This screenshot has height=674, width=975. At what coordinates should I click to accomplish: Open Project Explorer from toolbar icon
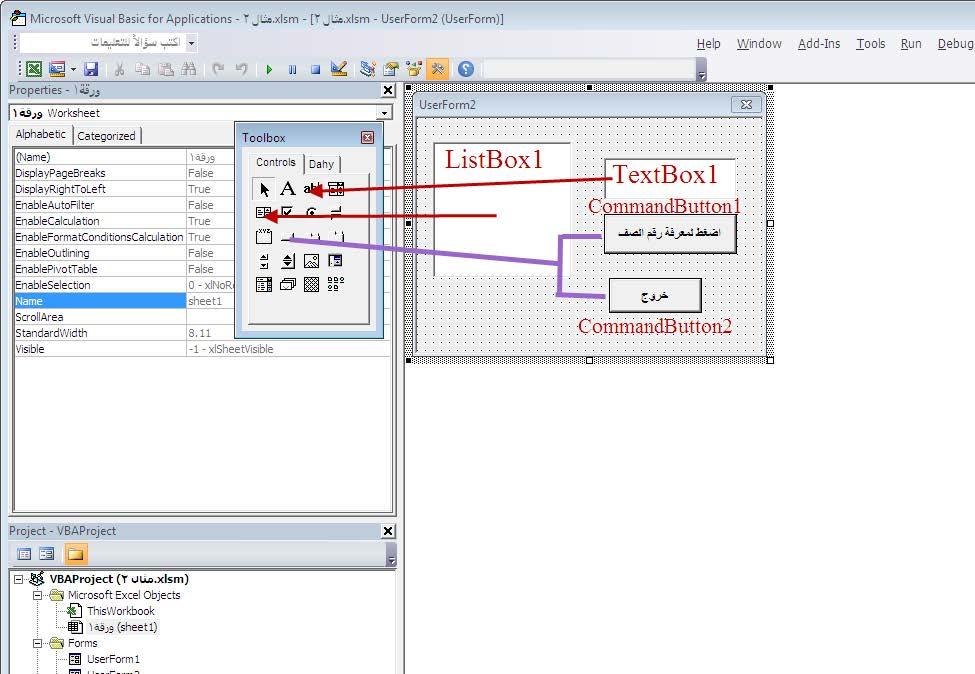point(367,69)
